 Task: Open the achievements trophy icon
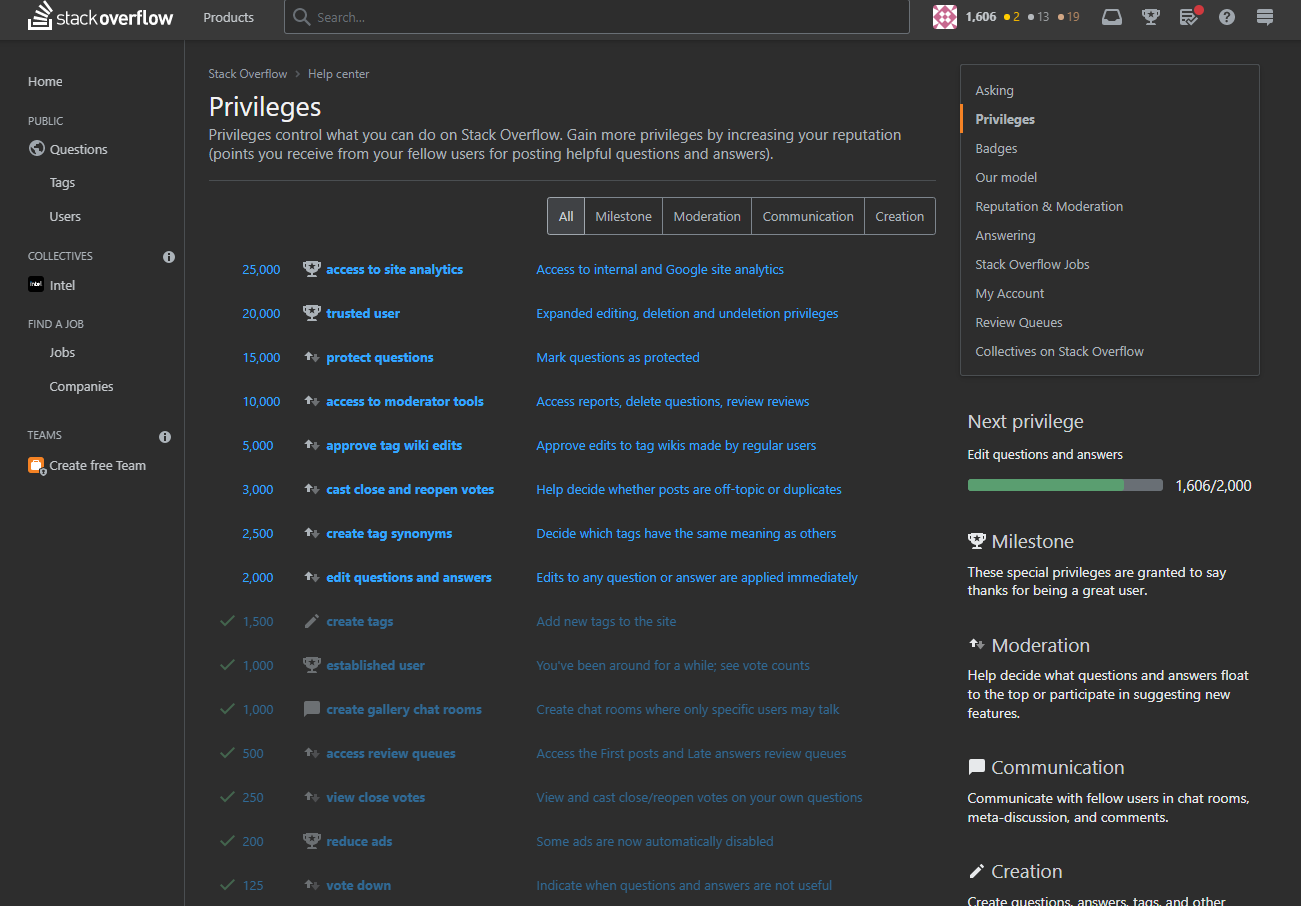click(1151, 17)
